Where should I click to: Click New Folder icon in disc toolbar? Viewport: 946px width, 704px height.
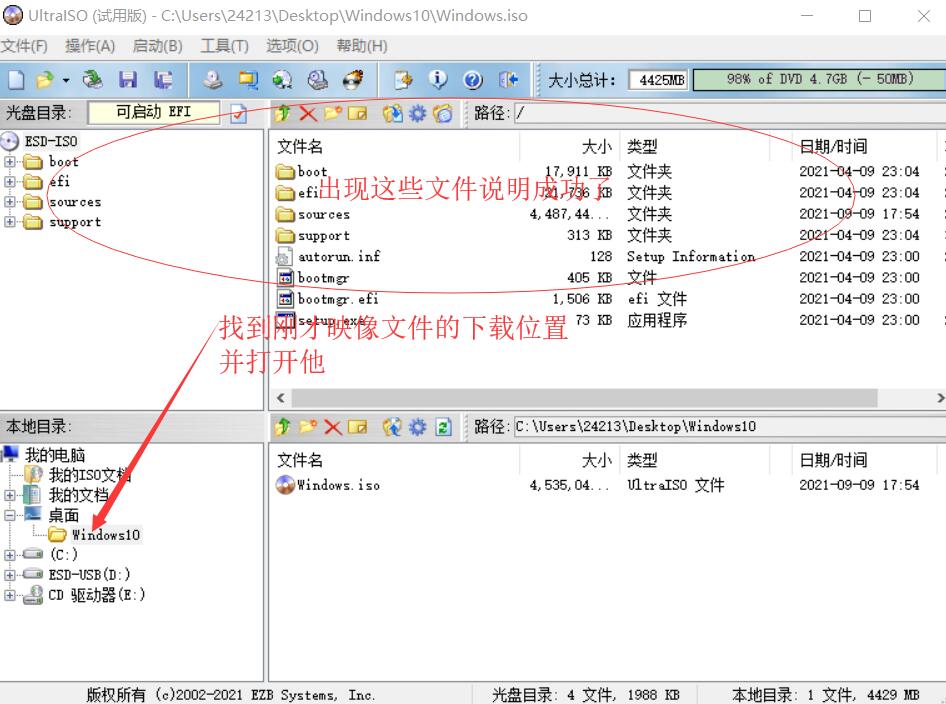tap(332, 113)
